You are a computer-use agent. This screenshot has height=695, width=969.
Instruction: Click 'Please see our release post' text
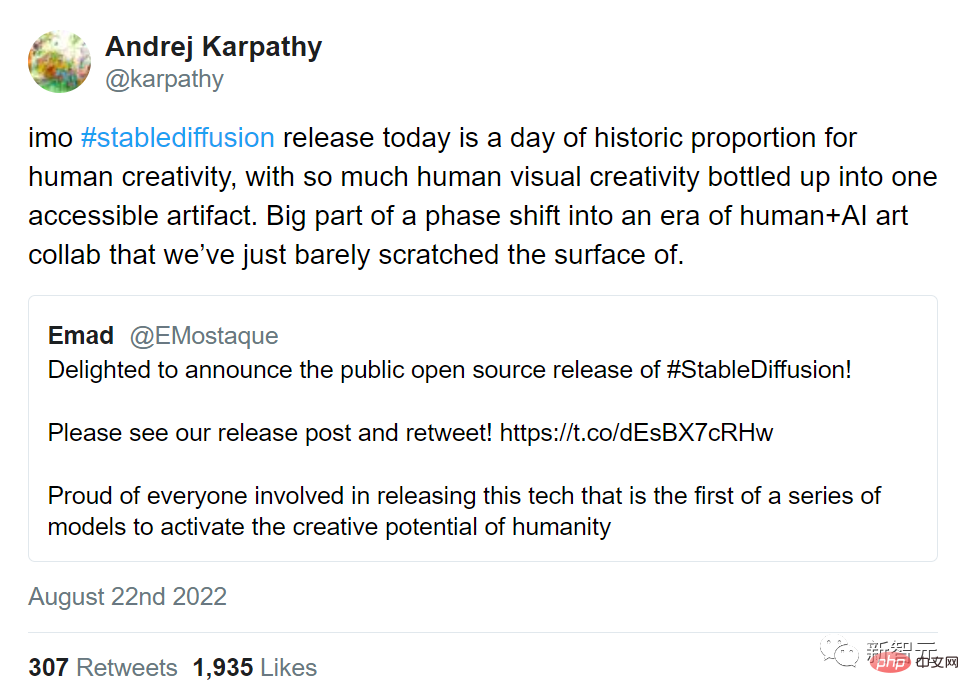click(270, 432)
